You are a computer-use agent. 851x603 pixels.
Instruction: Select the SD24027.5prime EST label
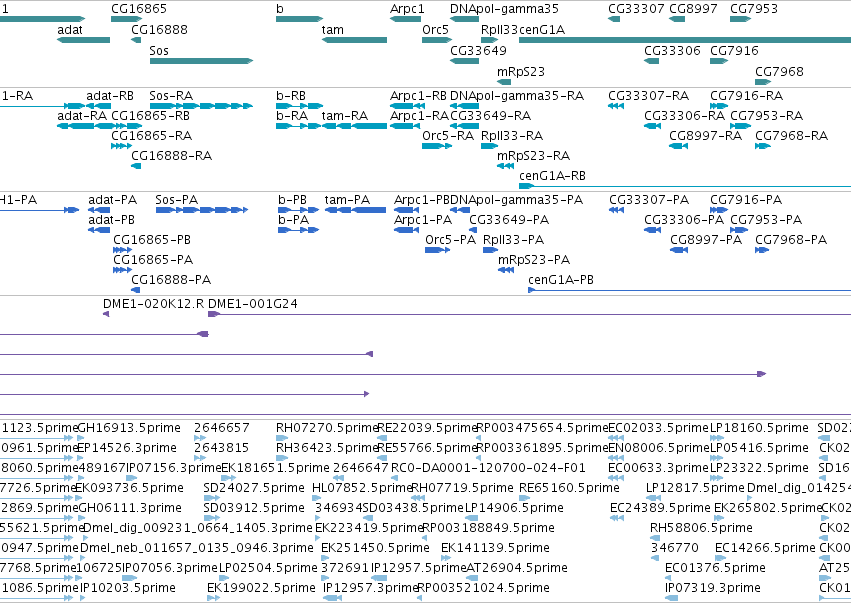point(254,488)
